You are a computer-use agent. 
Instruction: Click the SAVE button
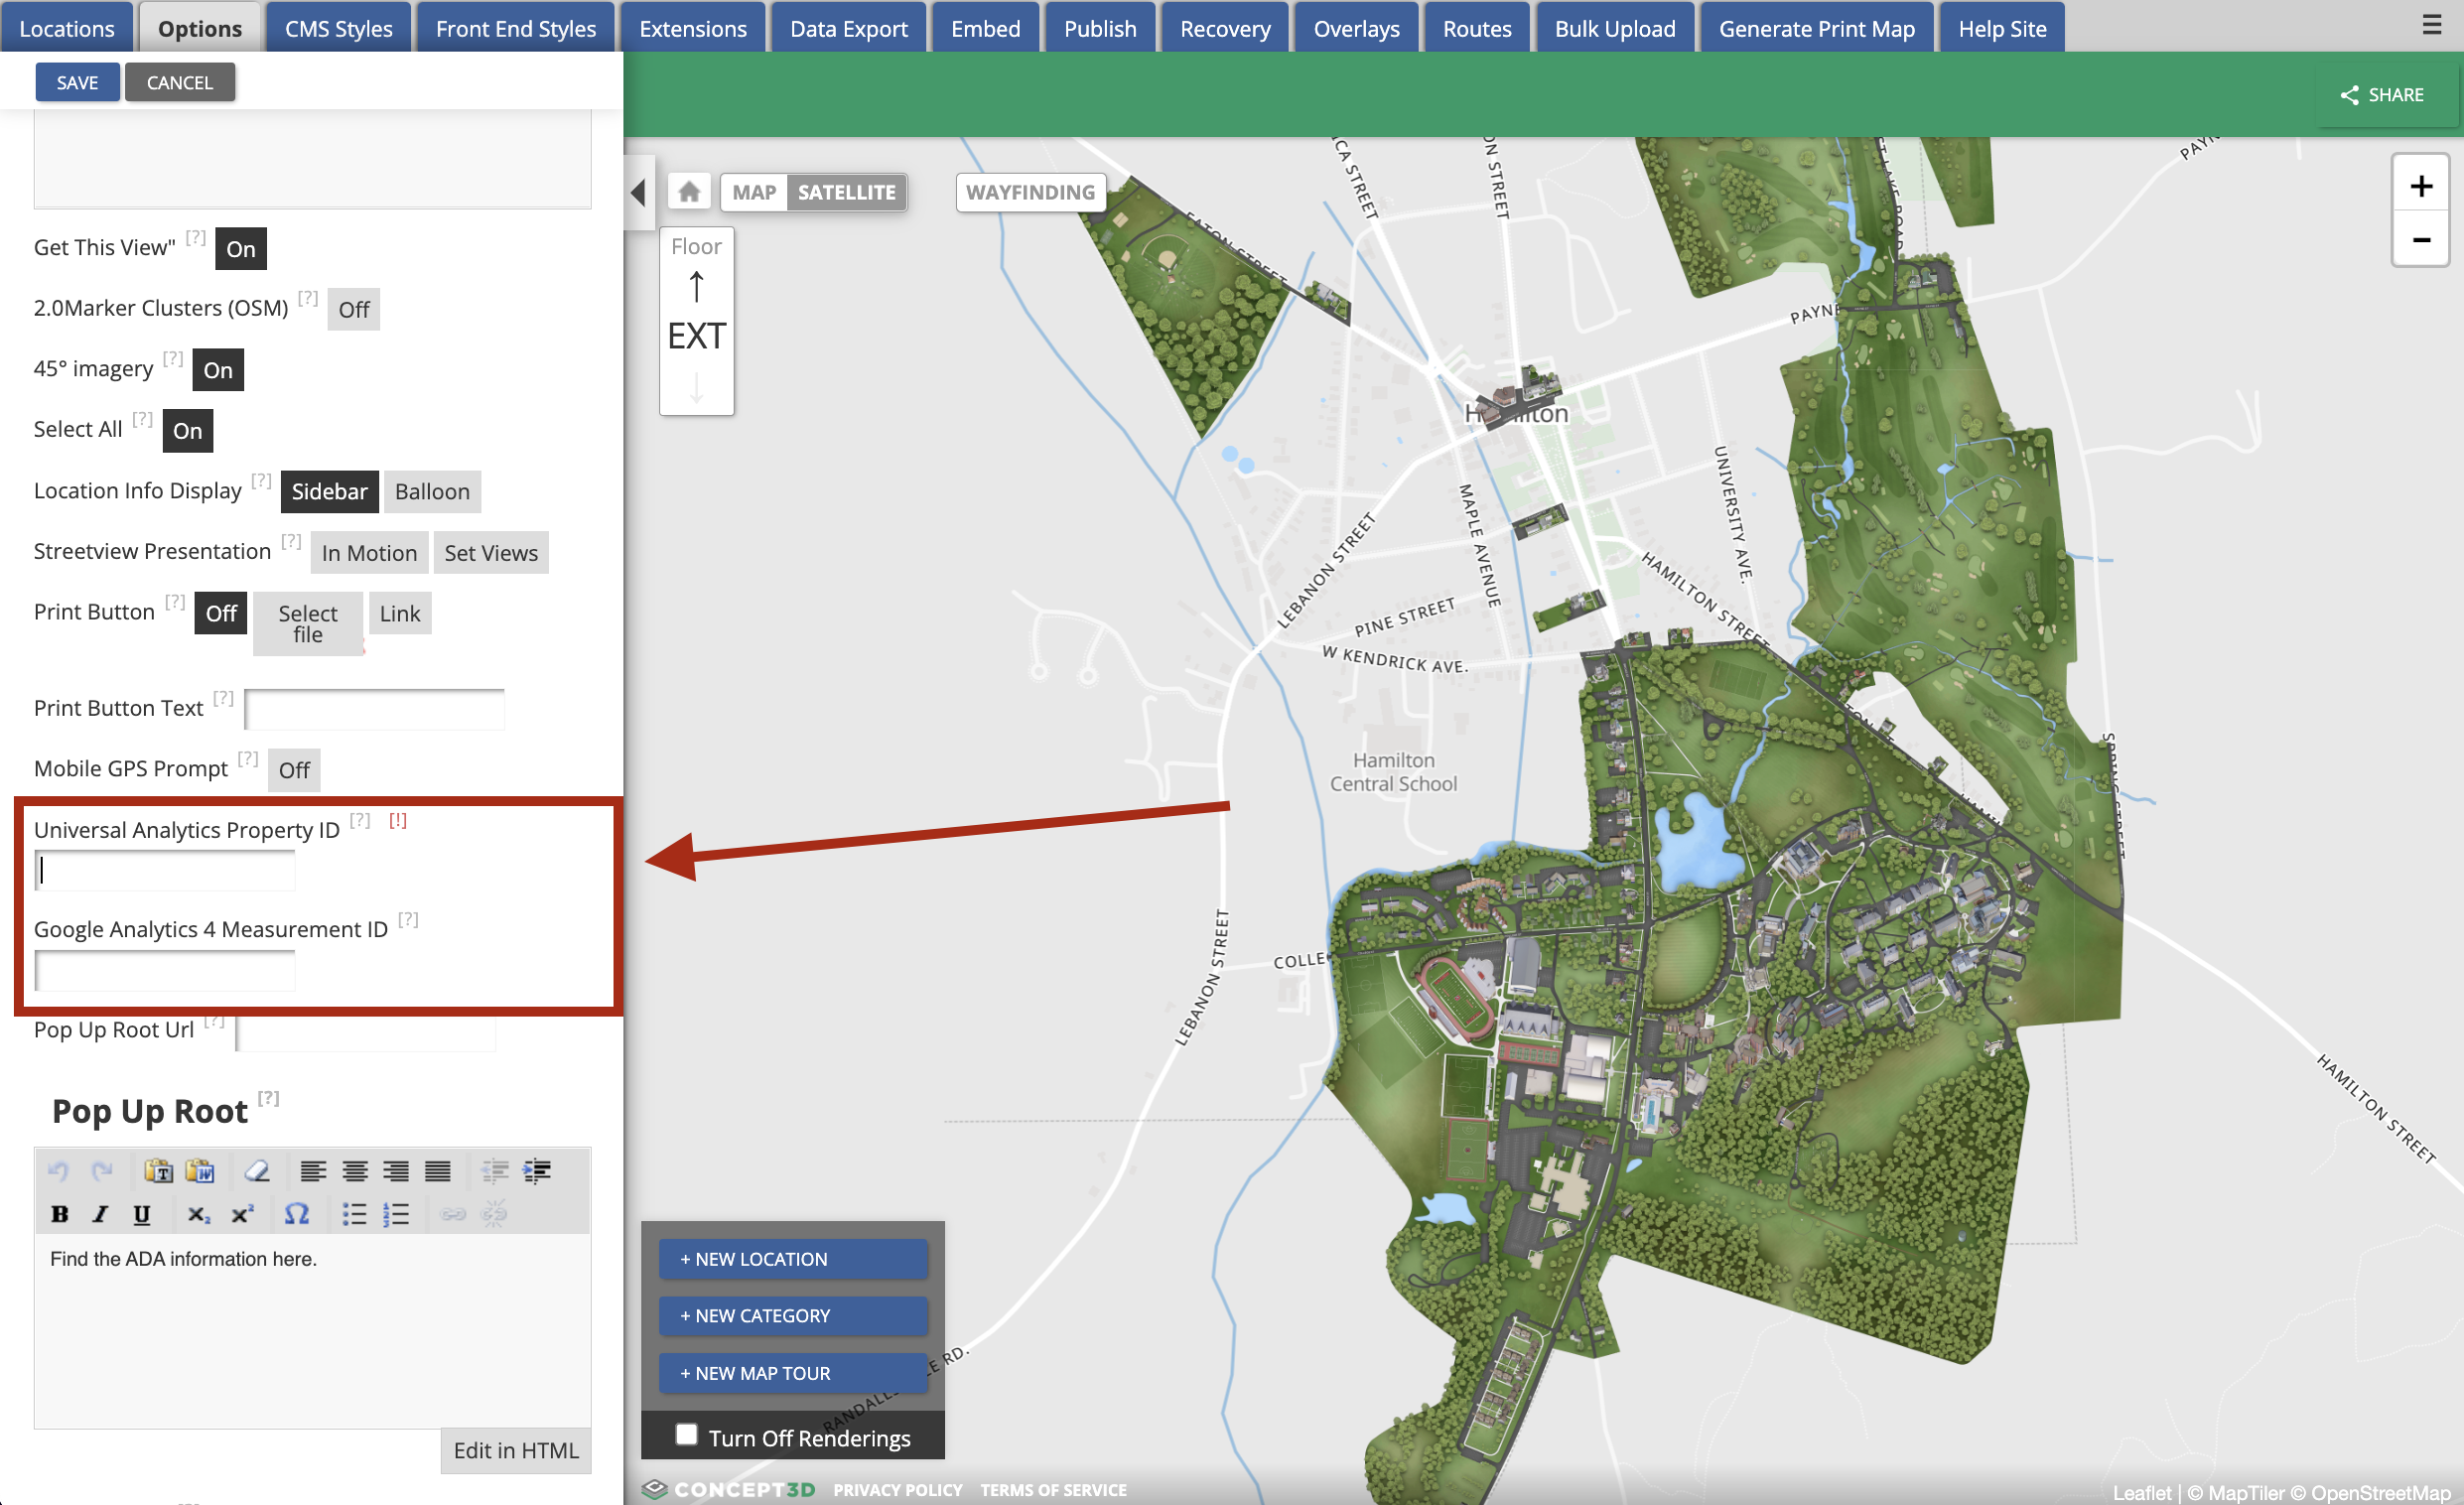click(78, 82)
